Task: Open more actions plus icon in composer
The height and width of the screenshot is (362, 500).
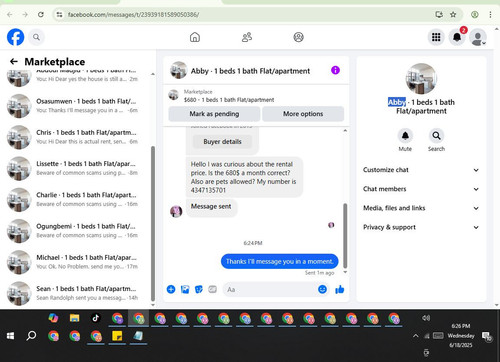Action: coord(171,289)
